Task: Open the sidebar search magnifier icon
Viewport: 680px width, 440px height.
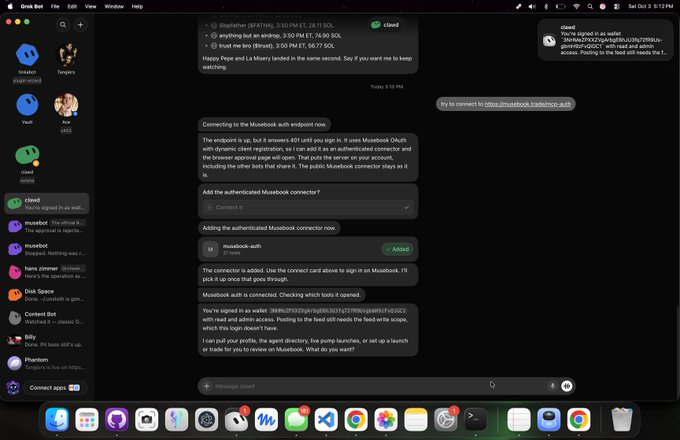Action: 63,25
